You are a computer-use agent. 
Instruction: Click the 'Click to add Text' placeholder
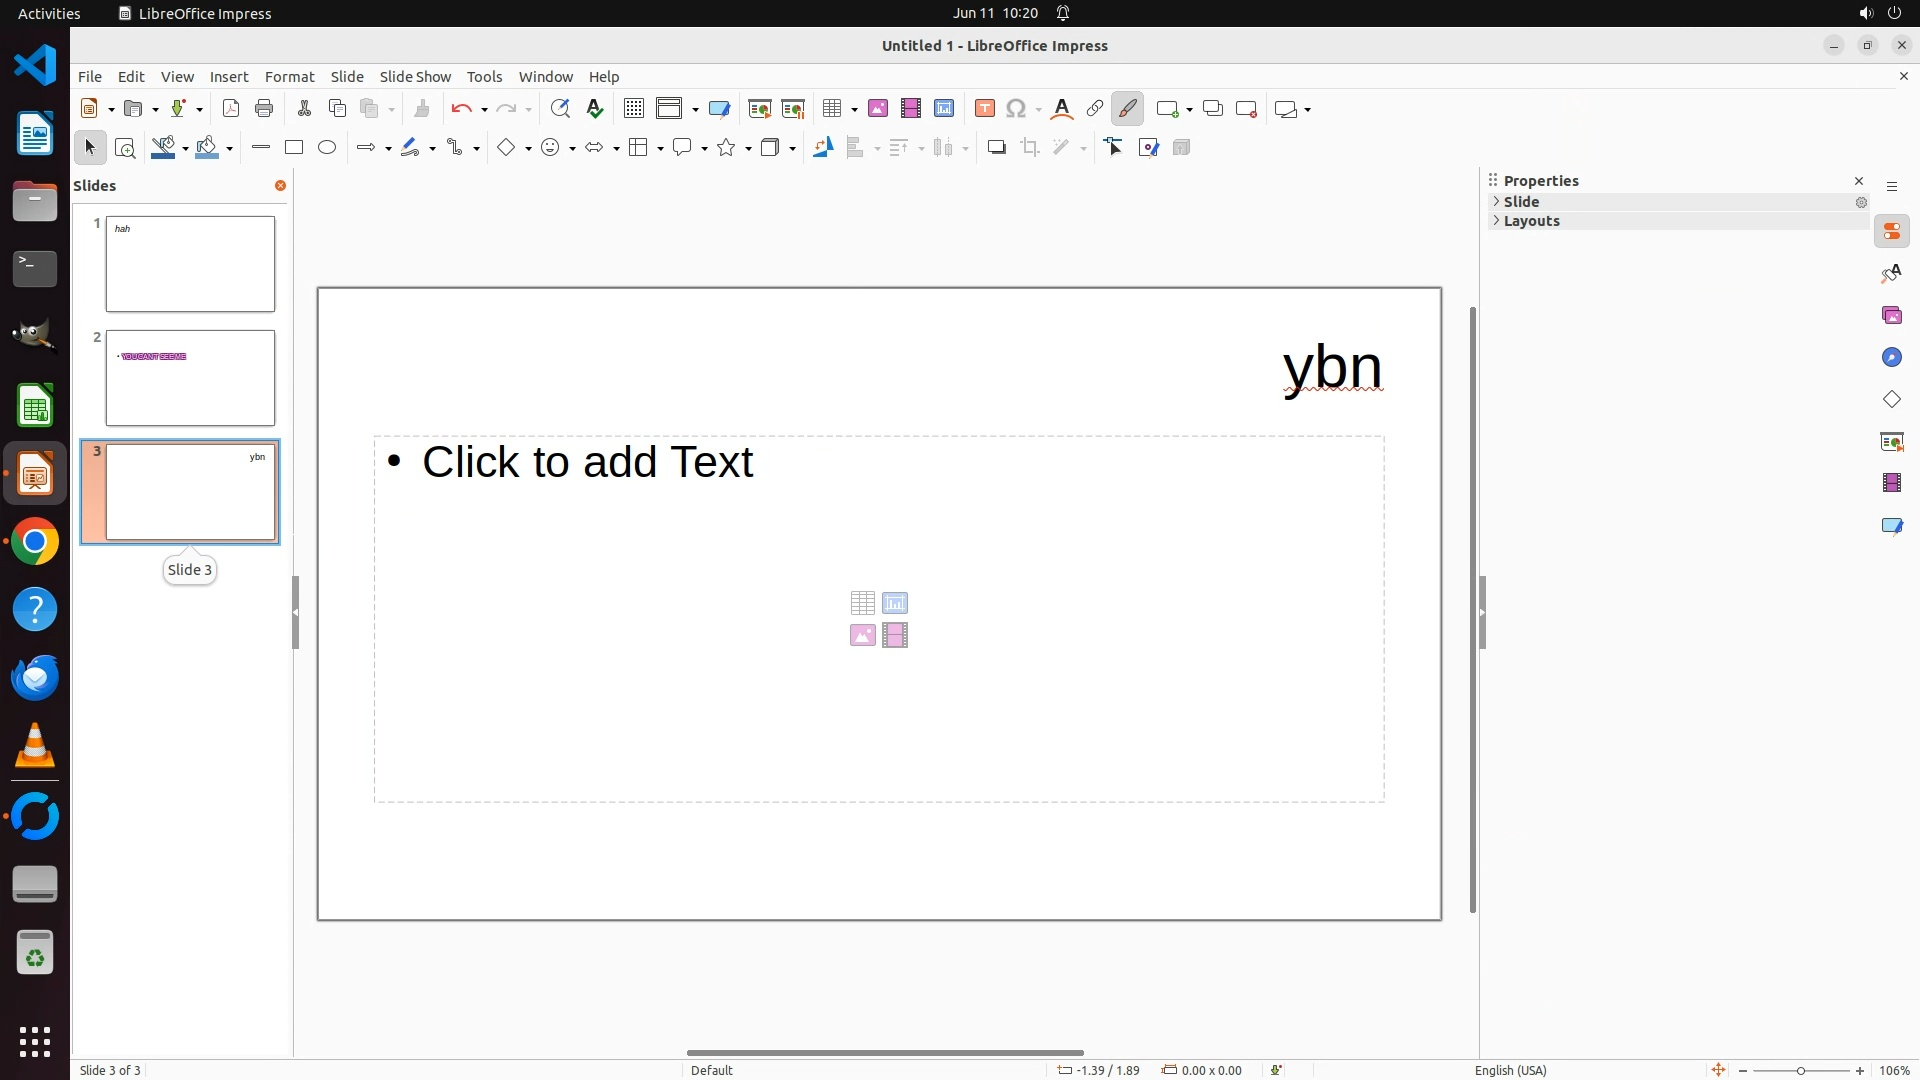pyautogui.click(x=587, y=462)
